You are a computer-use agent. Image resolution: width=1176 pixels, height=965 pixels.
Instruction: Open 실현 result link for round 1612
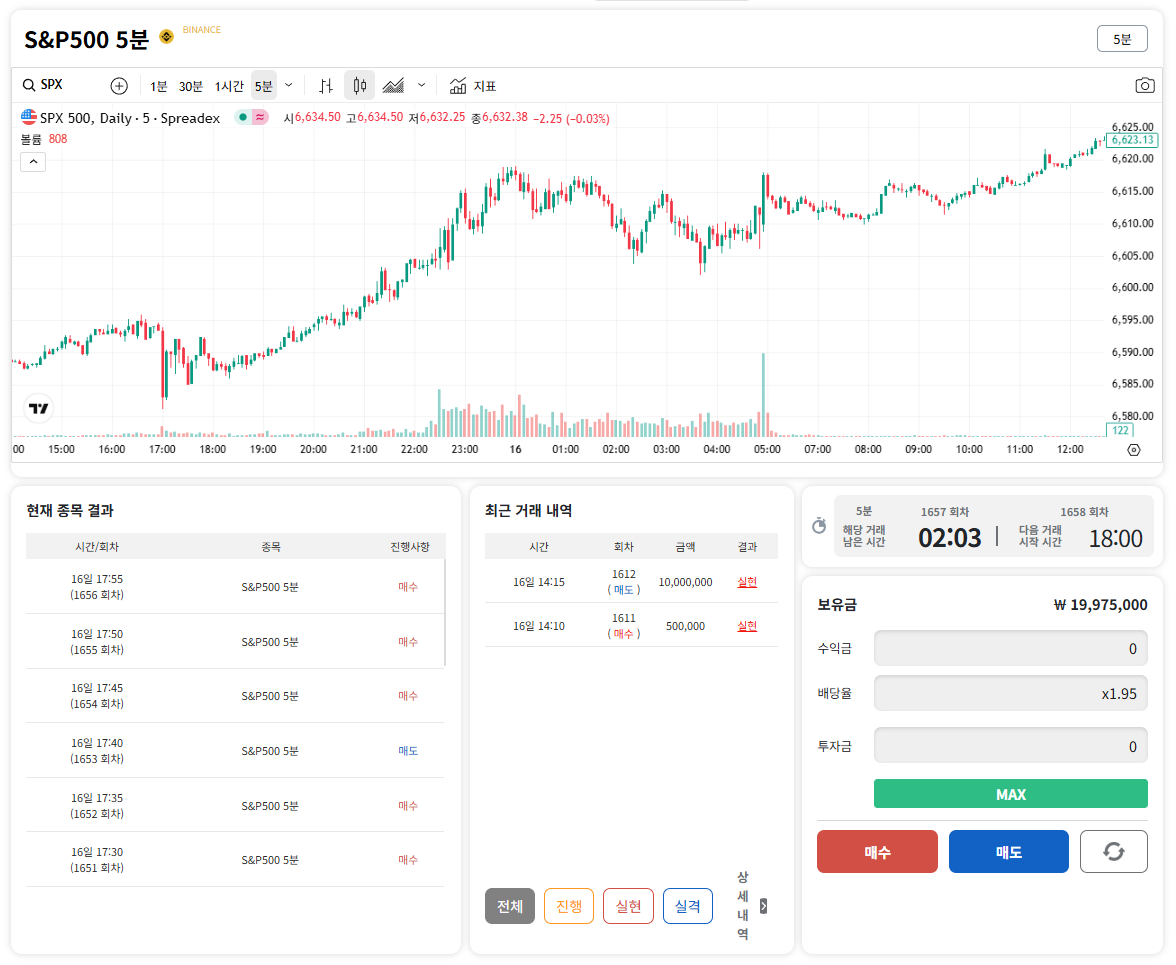747,582
